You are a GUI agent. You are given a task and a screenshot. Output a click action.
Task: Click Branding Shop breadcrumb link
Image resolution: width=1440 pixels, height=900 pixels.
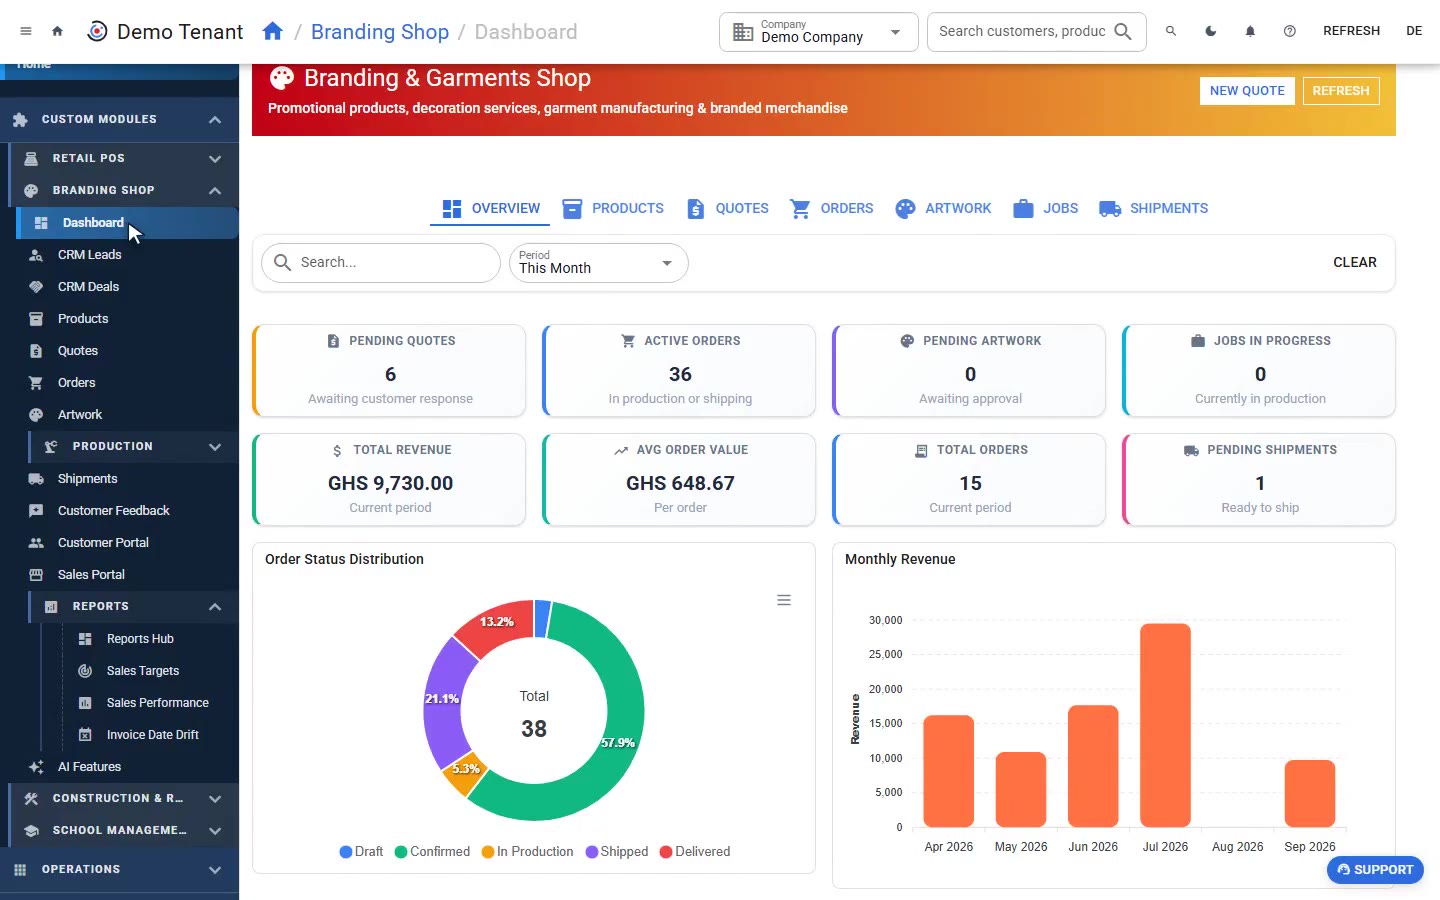tap(380, 31)
